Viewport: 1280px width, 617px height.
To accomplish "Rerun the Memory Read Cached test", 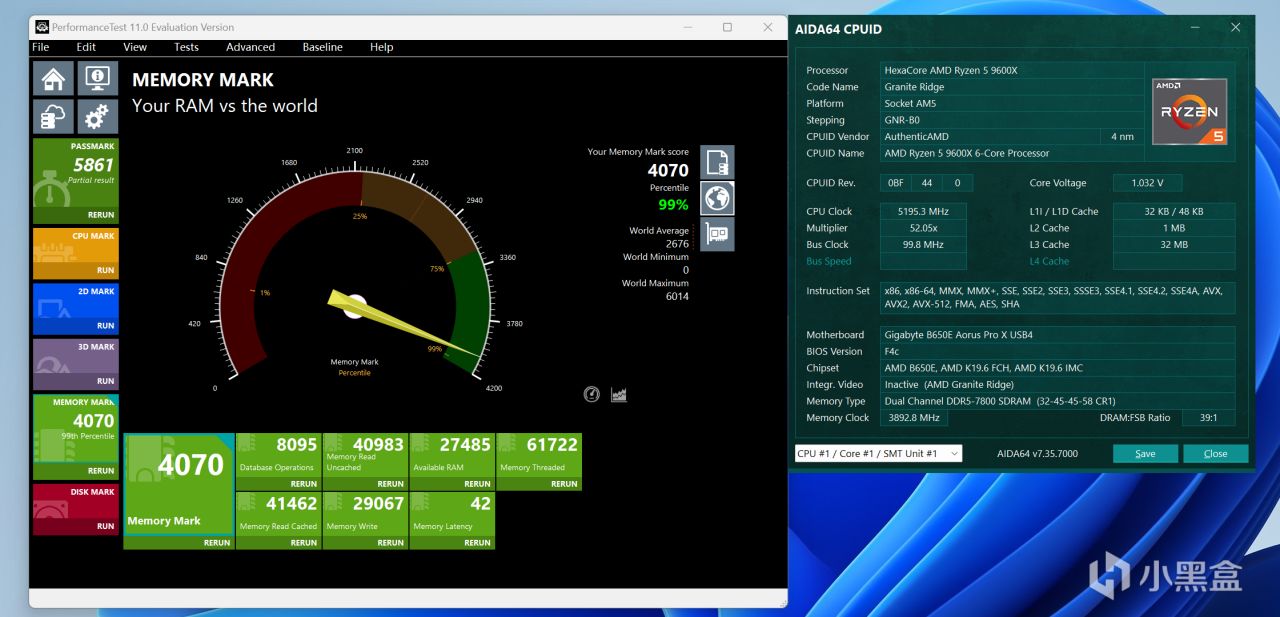I will coord(304,543).
